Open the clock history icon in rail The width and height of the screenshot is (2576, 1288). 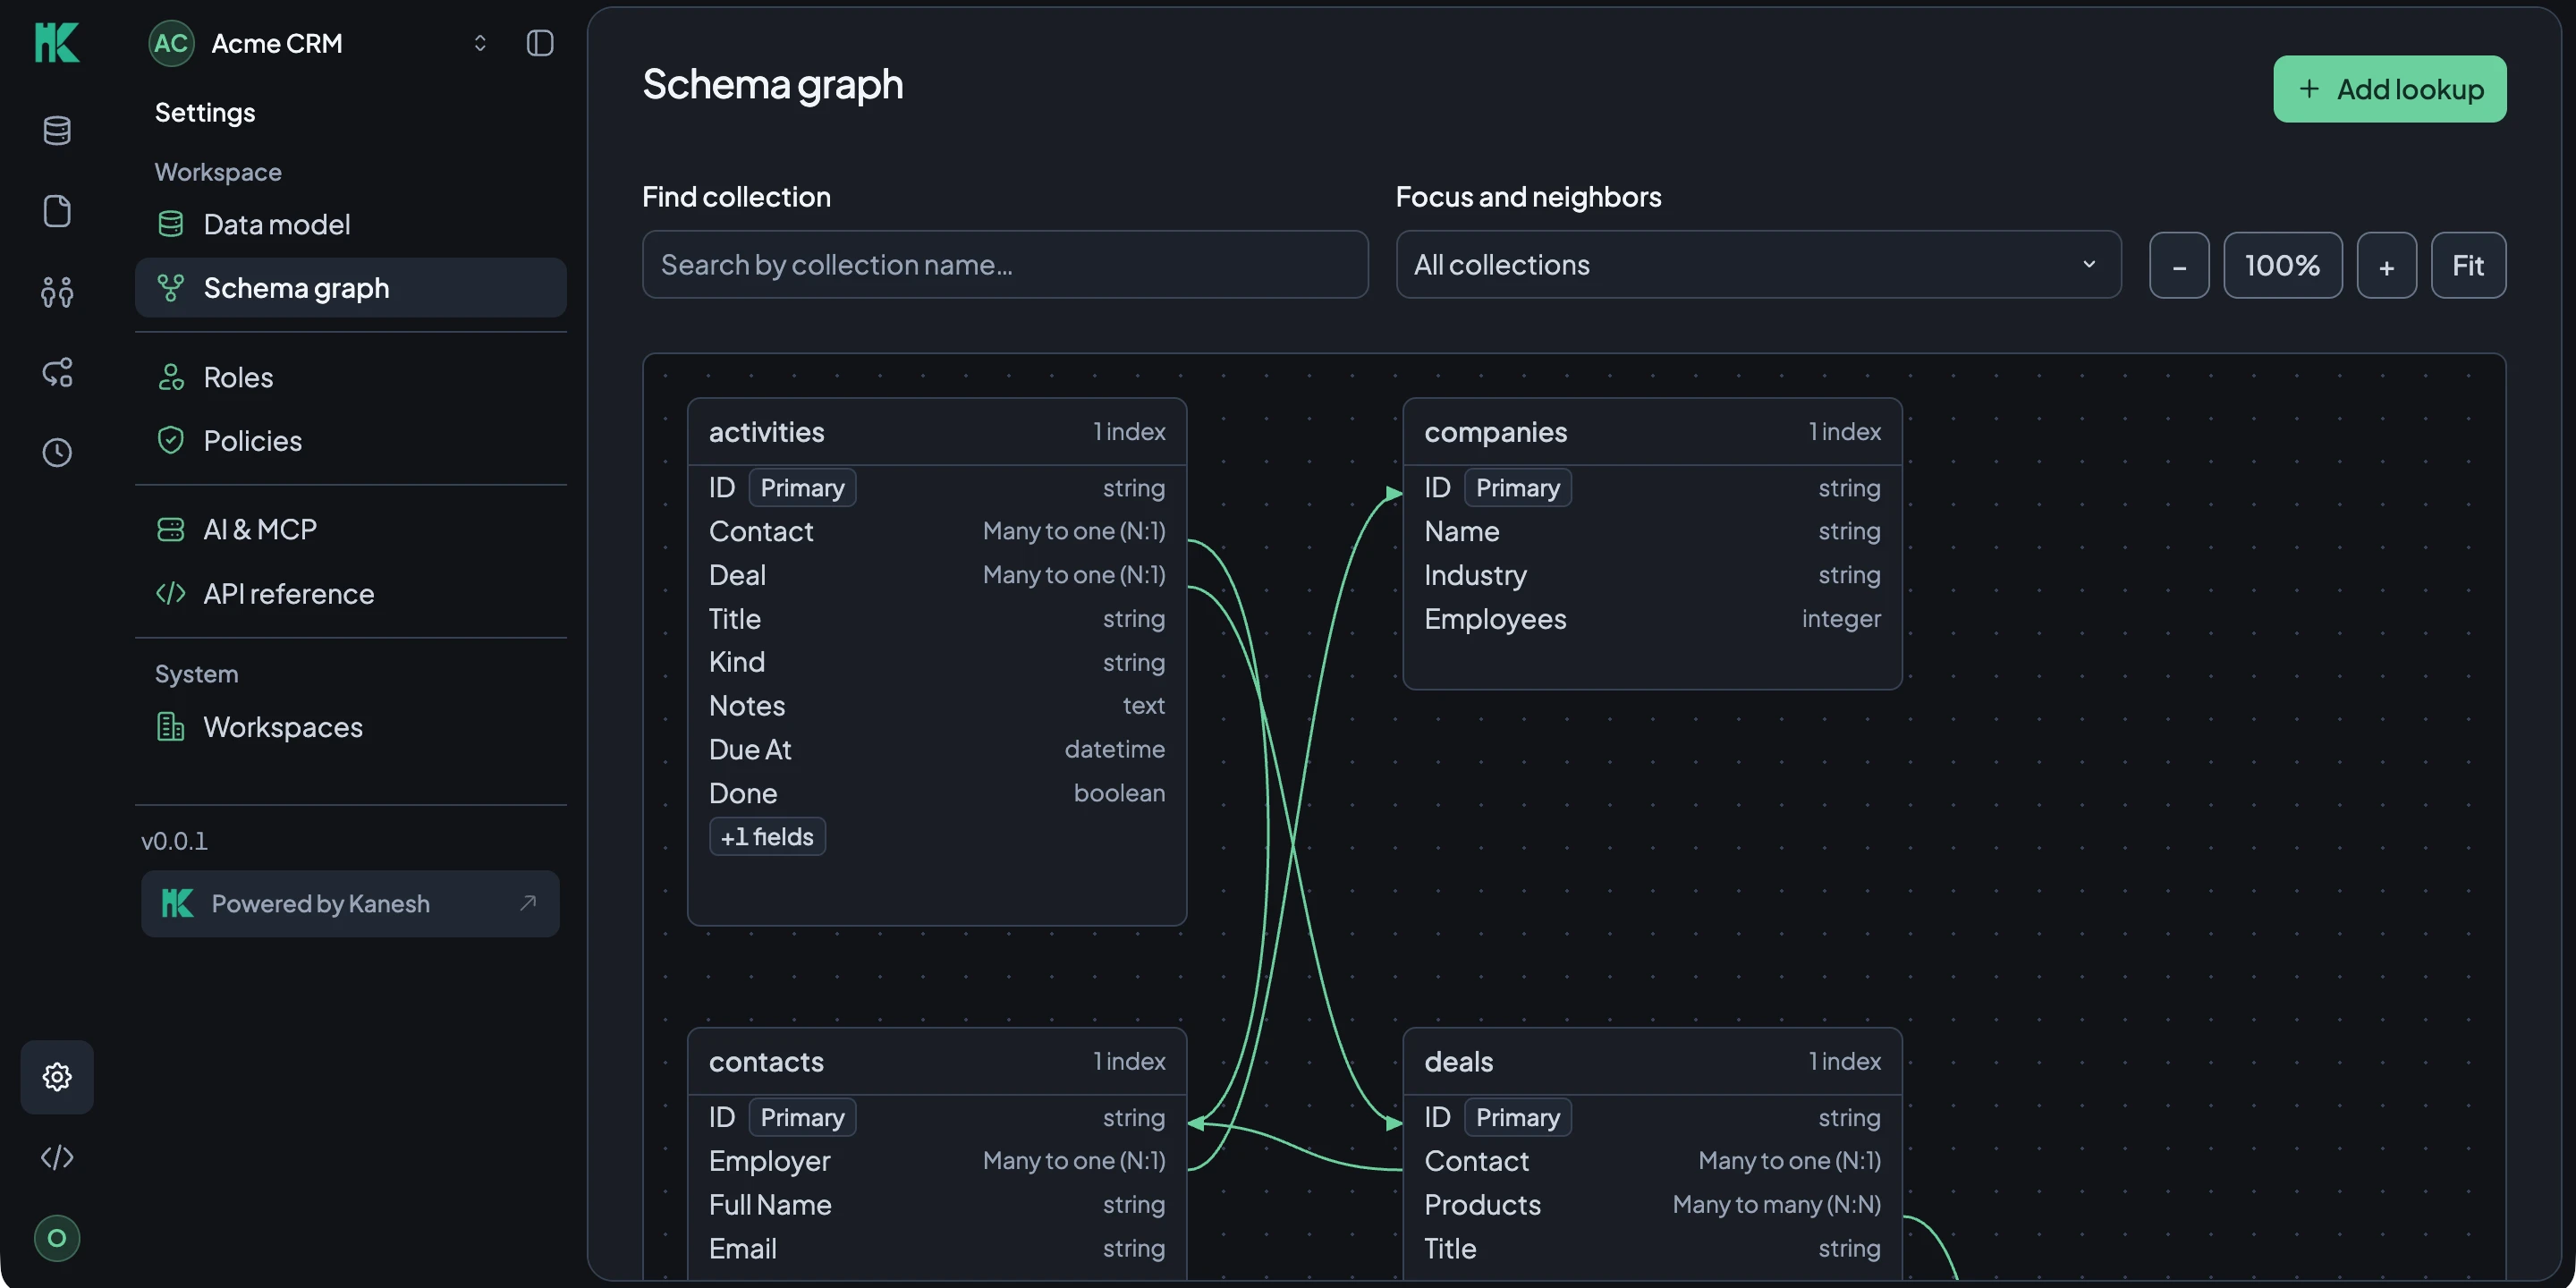[57, 452]
